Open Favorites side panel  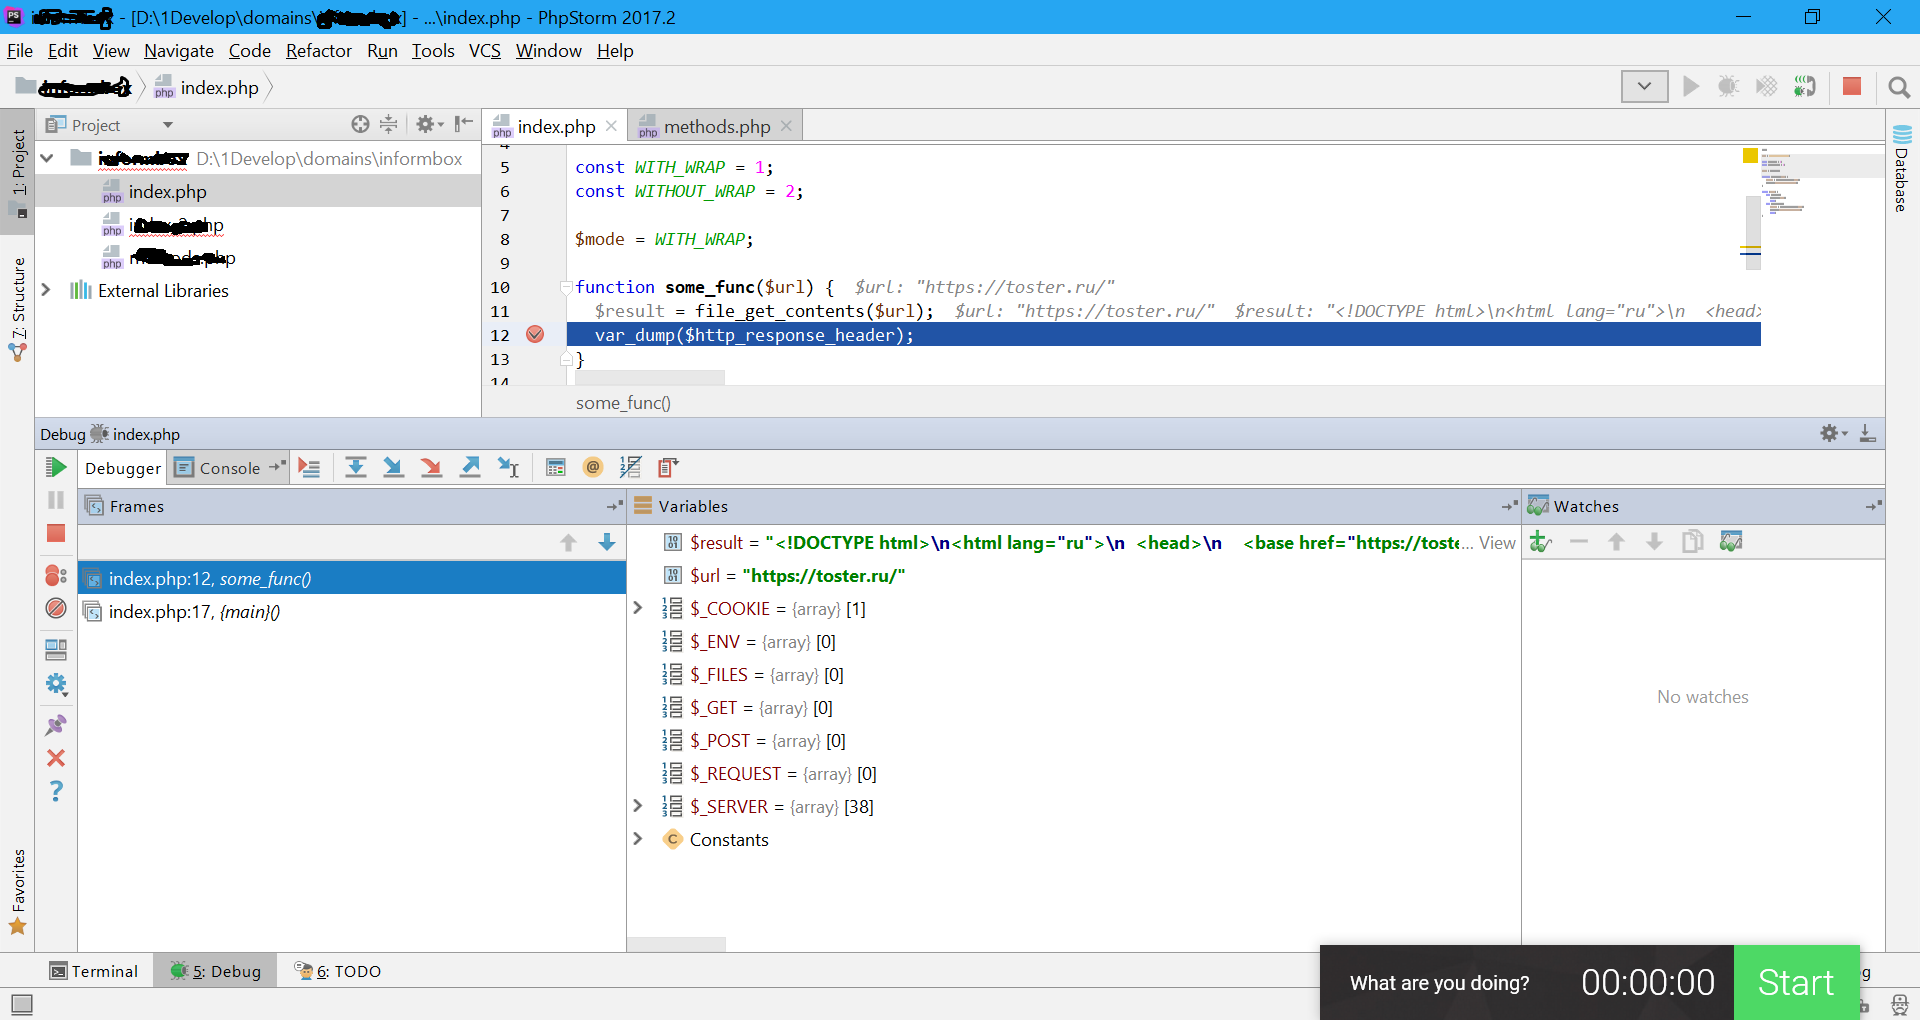(18, 891)
